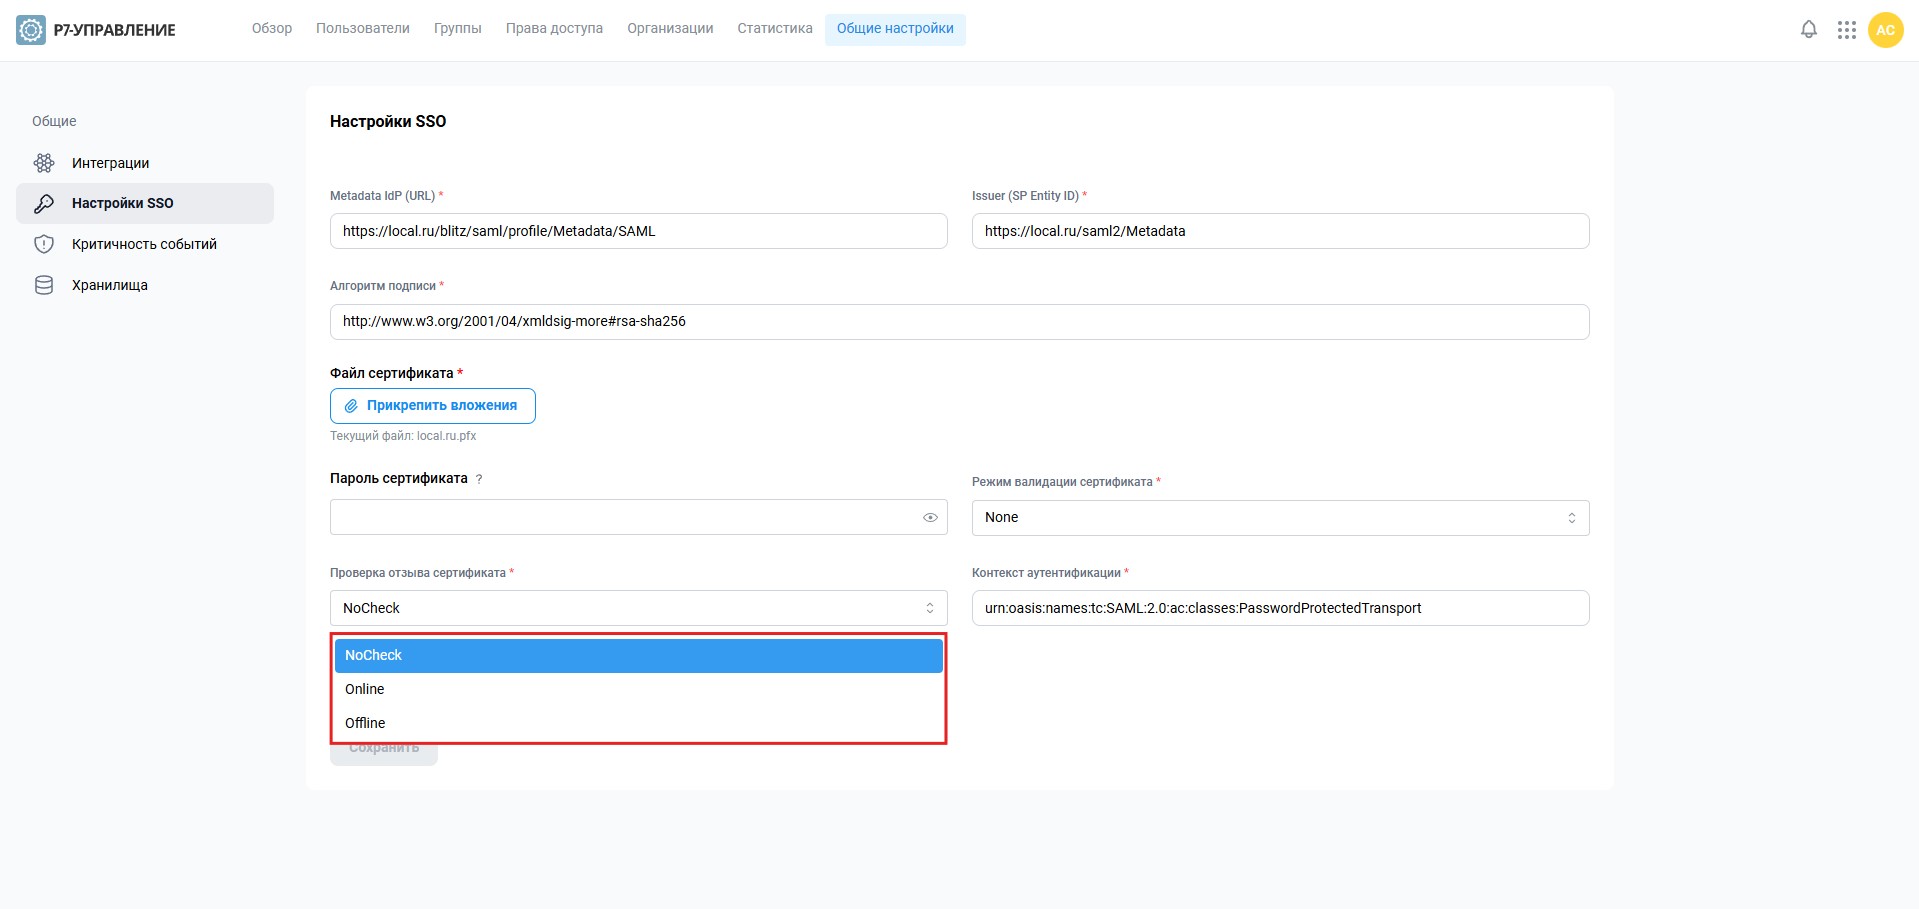
Task: Toggle password visibility with the eye icon
Action: click(x=930, y=517)
